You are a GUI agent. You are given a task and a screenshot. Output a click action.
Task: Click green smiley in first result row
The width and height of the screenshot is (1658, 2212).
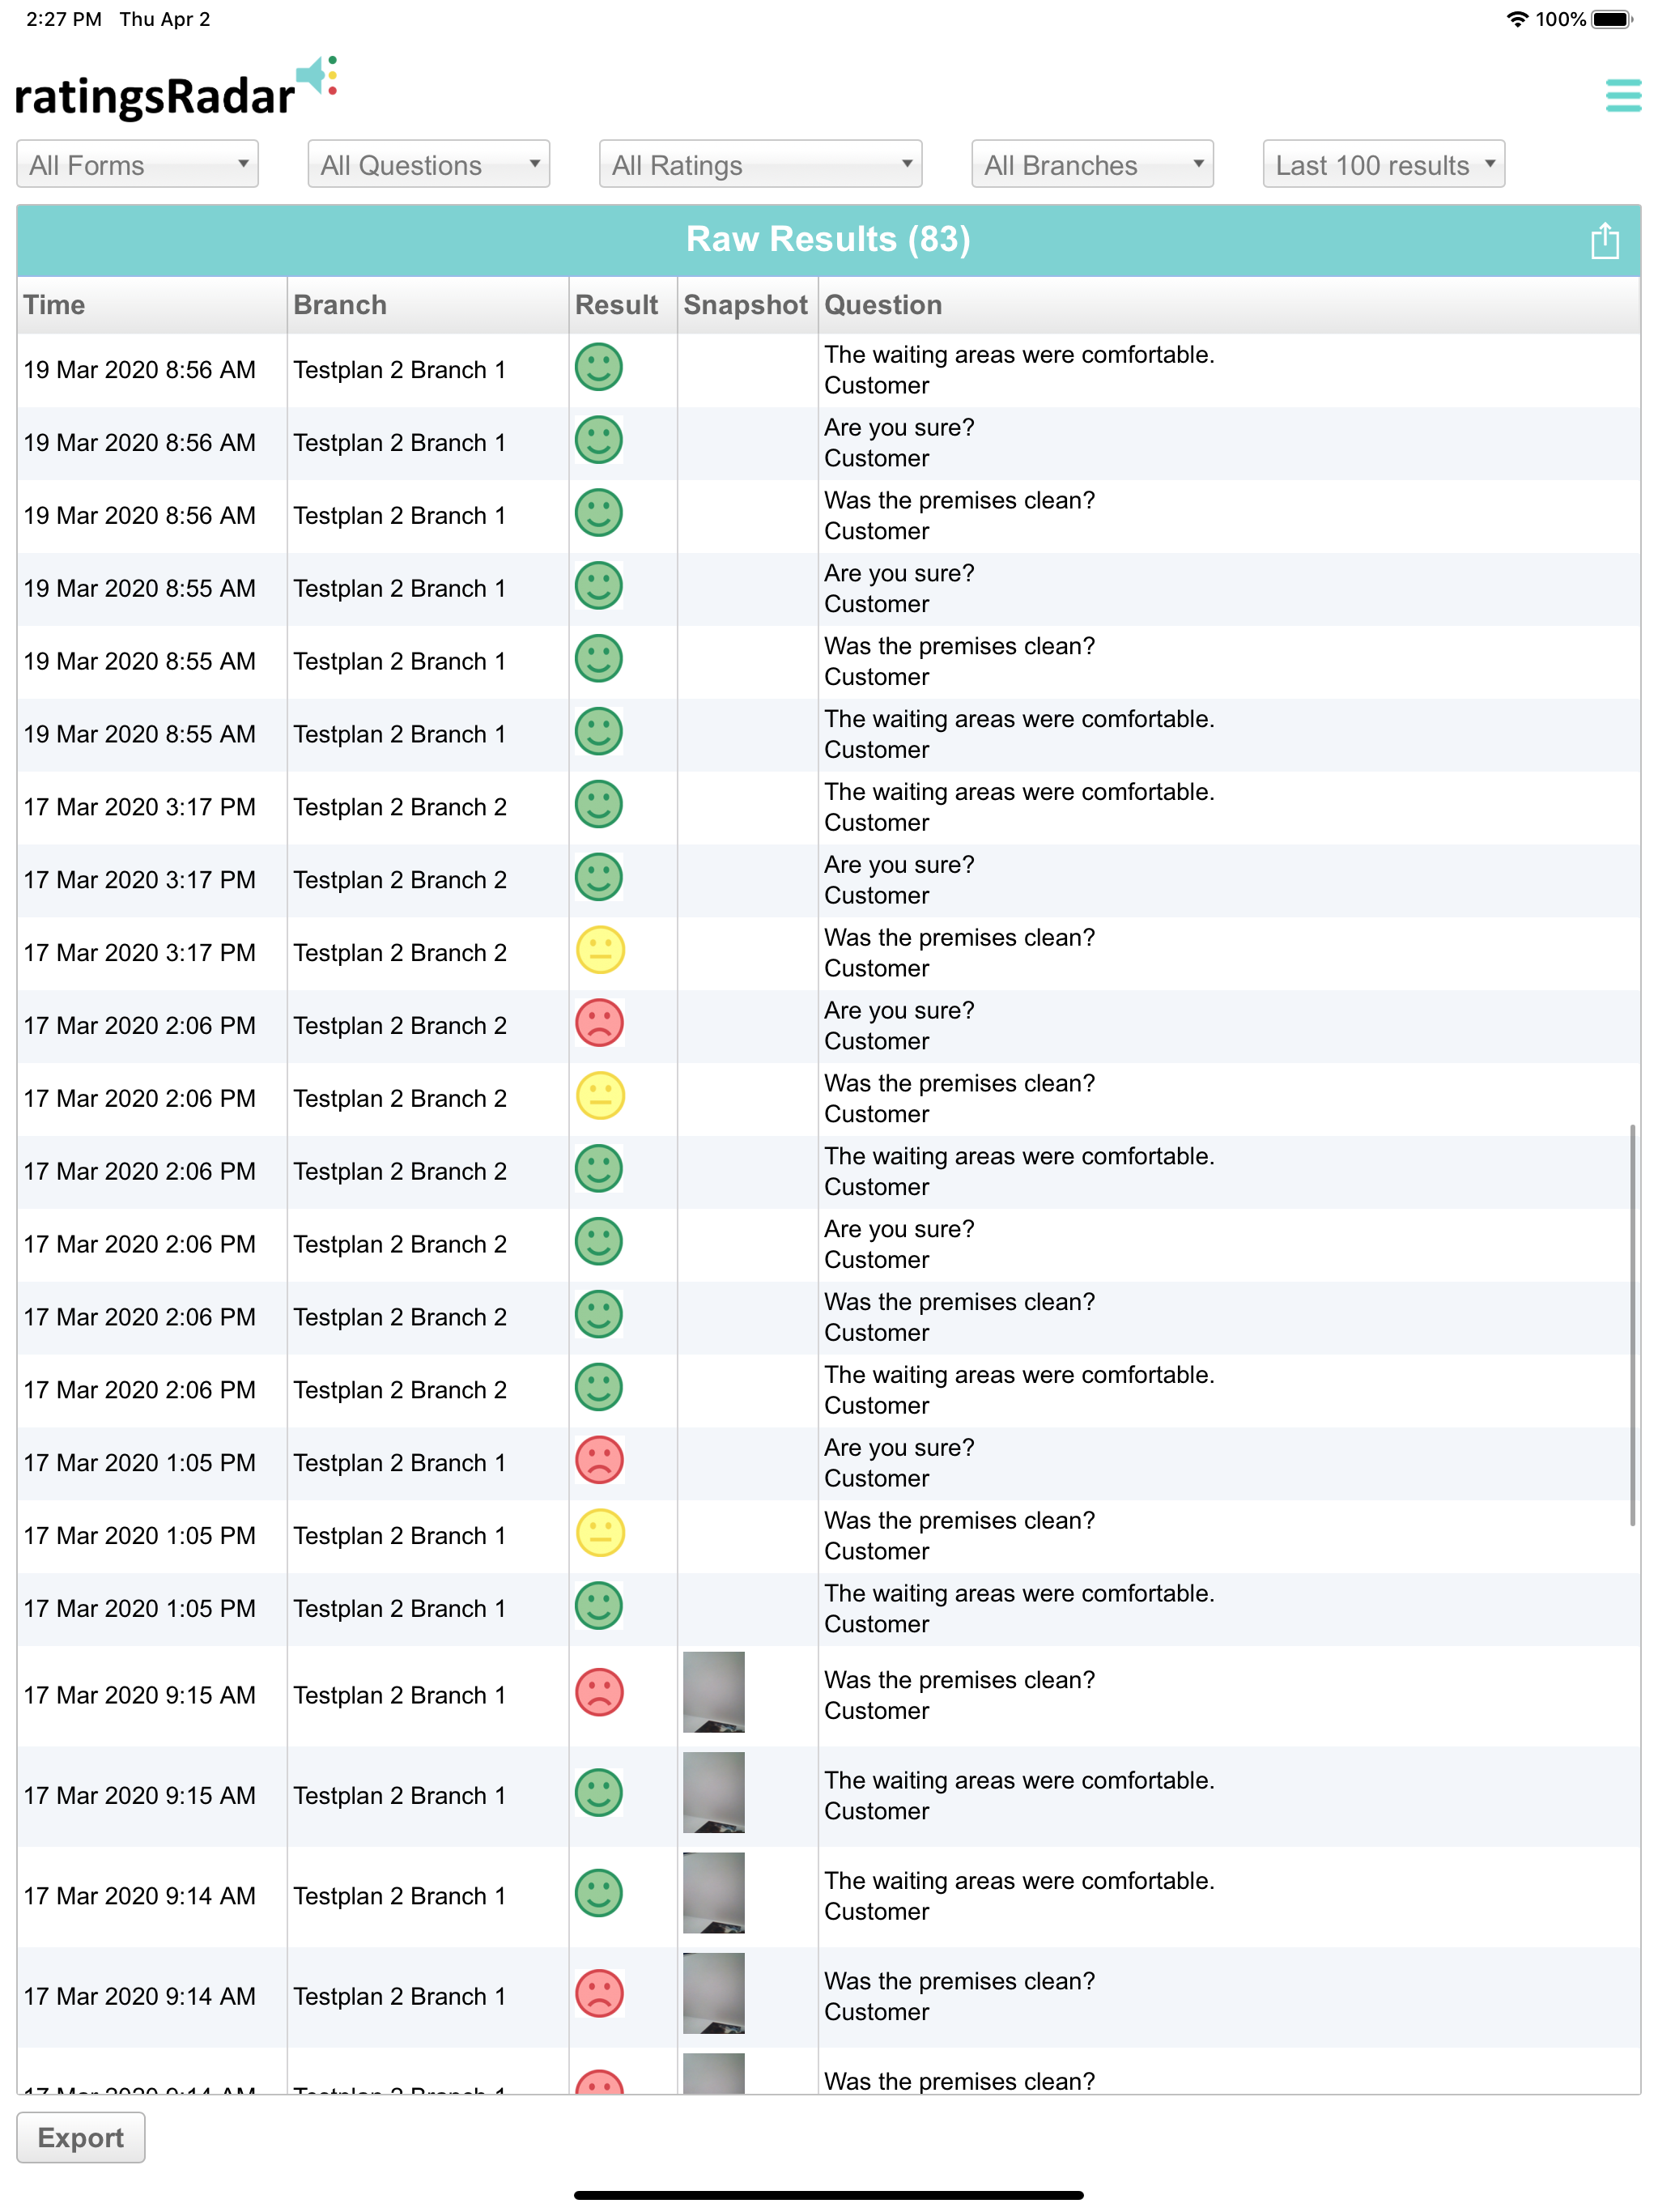click(x=599, y=367)
